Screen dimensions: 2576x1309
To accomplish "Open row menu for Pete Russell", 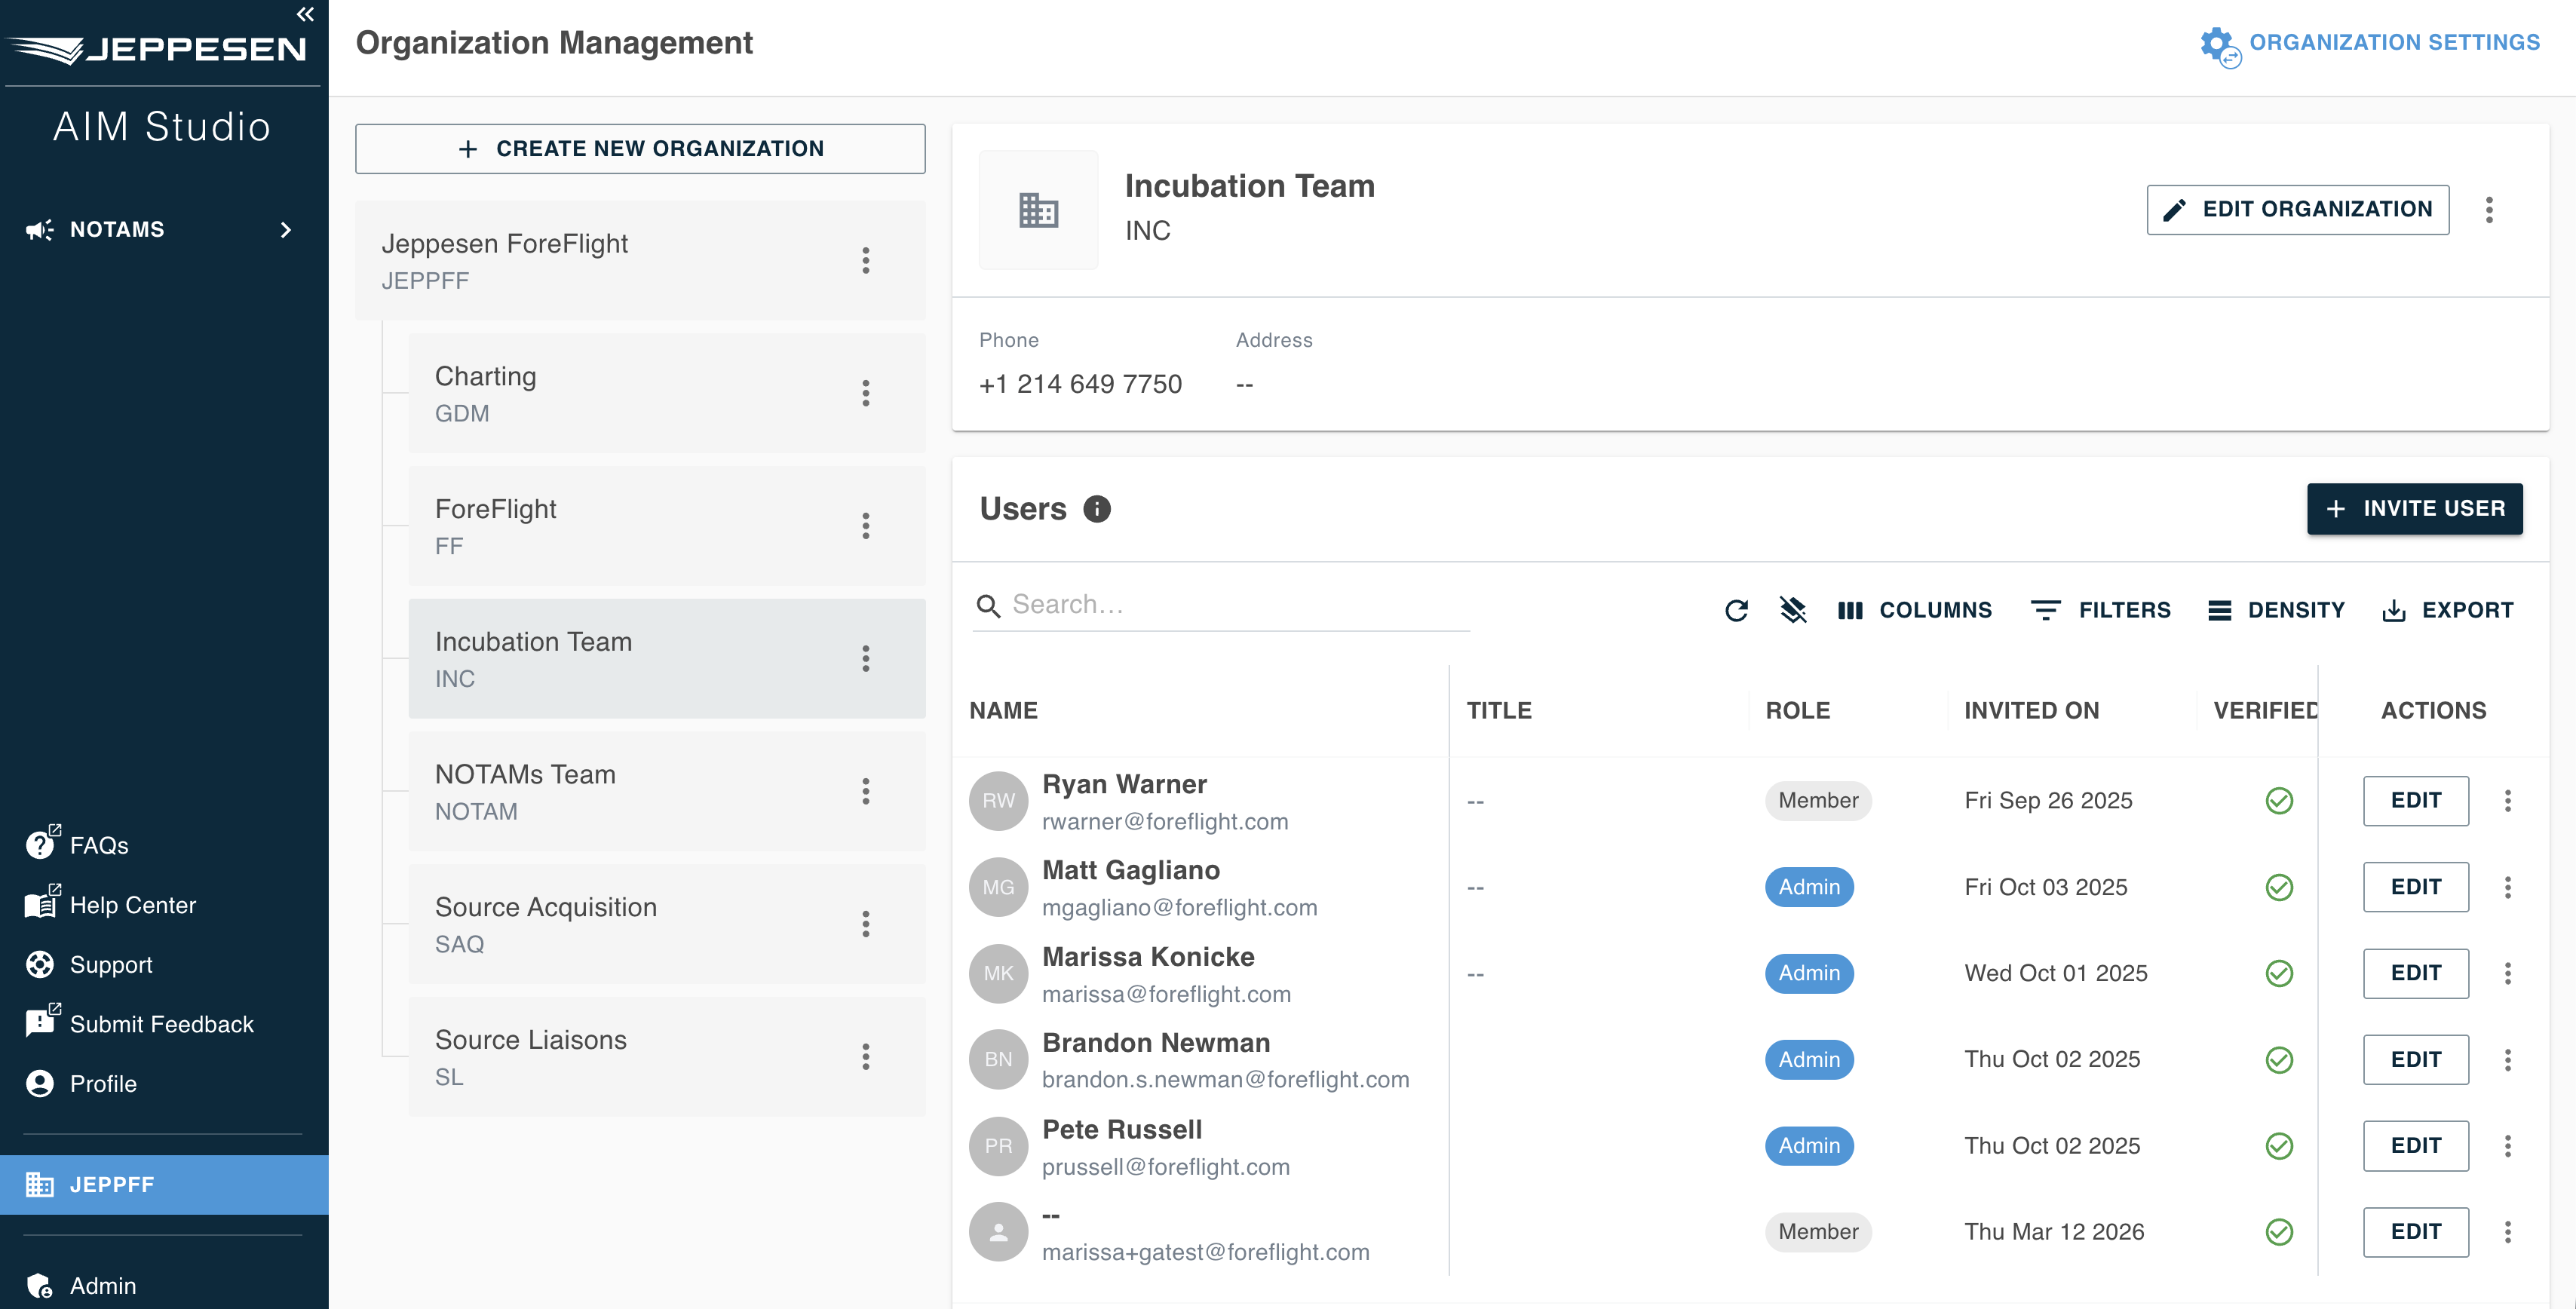I will 2508,1146.
